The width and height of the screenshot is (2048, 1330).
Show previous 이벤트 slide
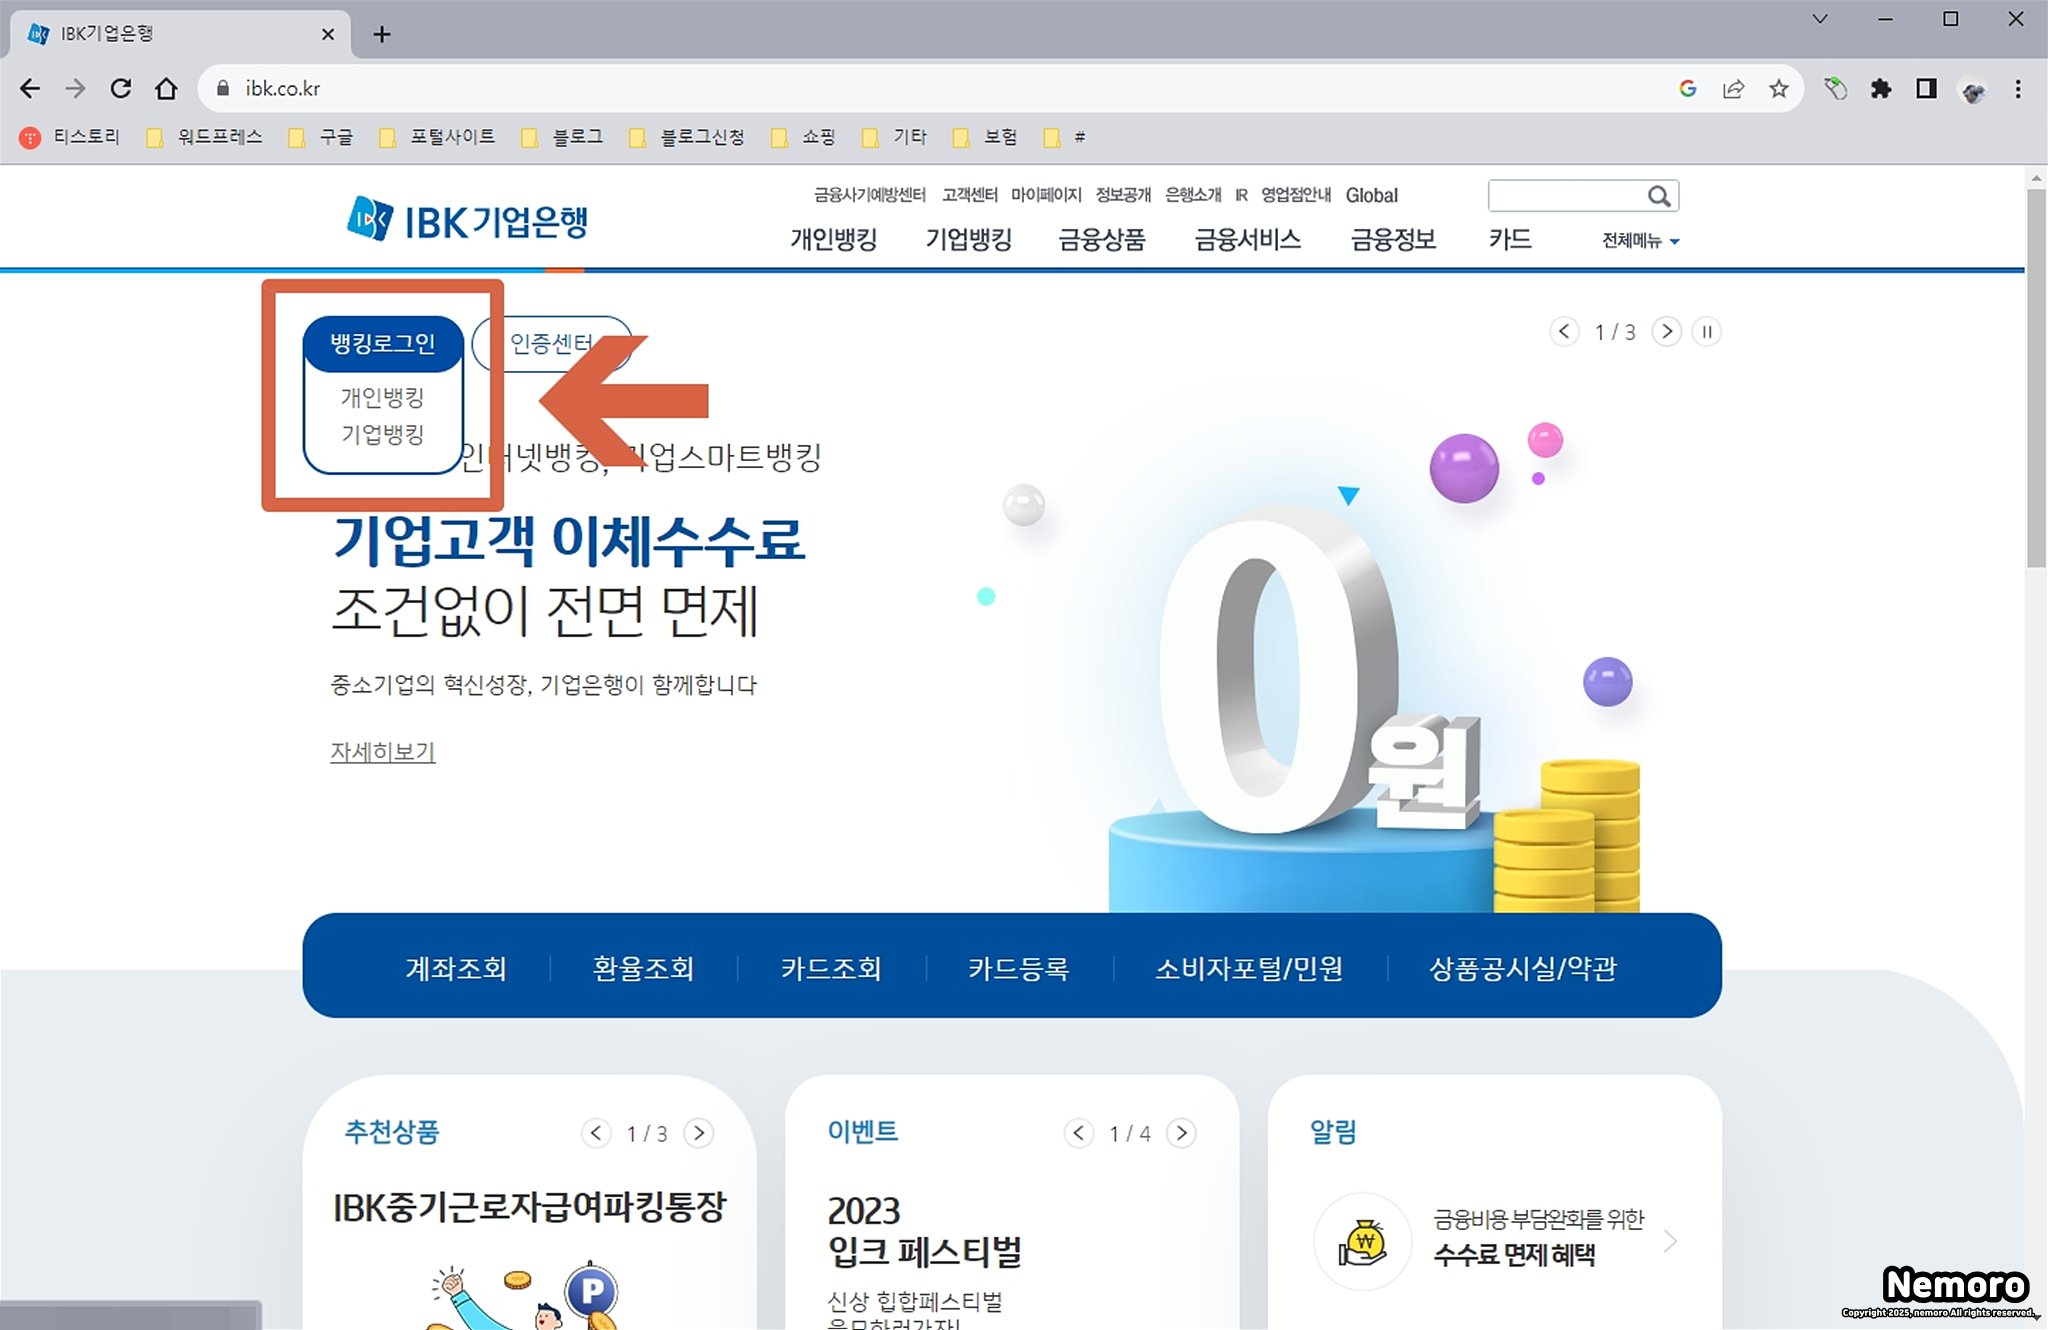(1078, 1132)
